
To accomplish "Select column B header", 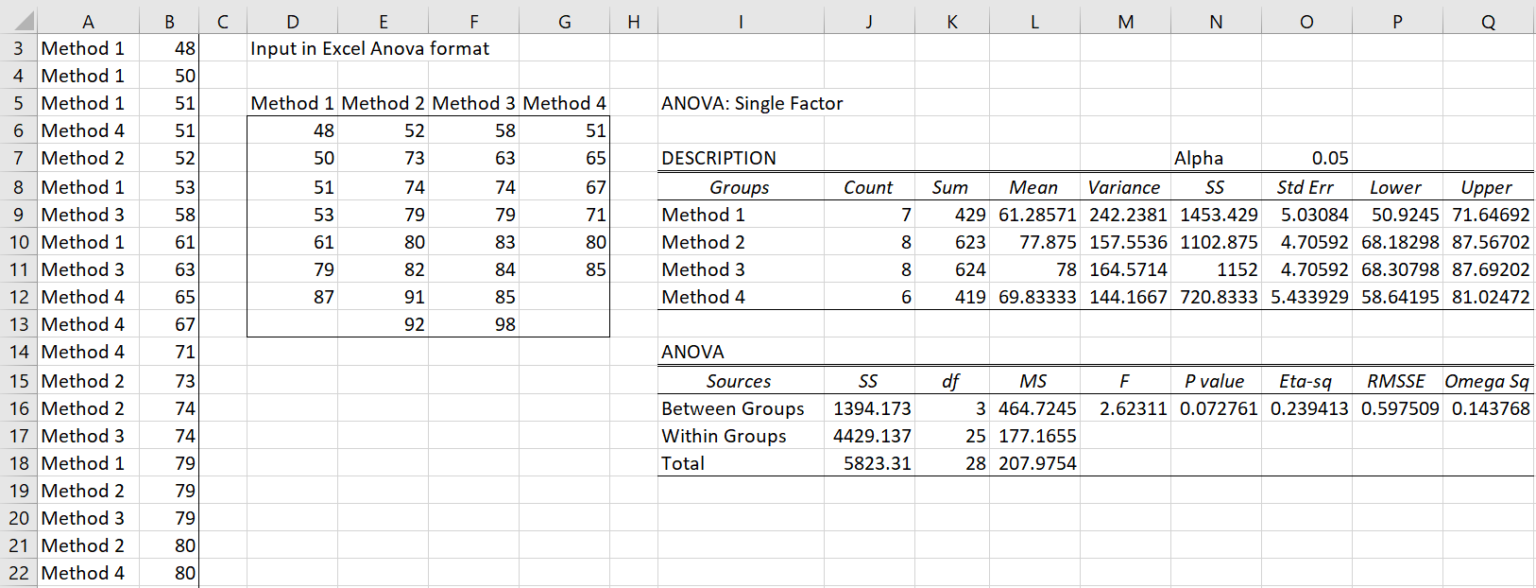I will pos(169,19).
